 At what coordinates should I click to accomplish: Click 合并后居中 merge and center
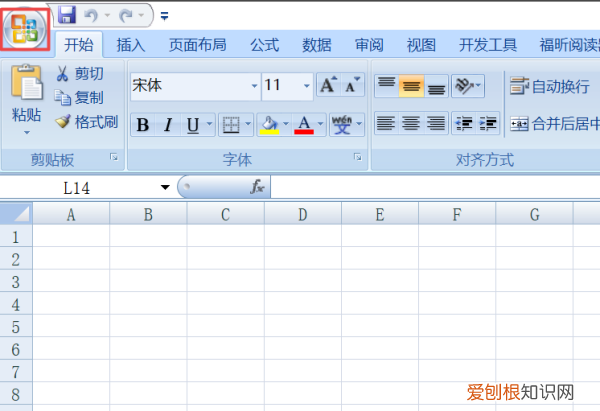coord(554,124)
